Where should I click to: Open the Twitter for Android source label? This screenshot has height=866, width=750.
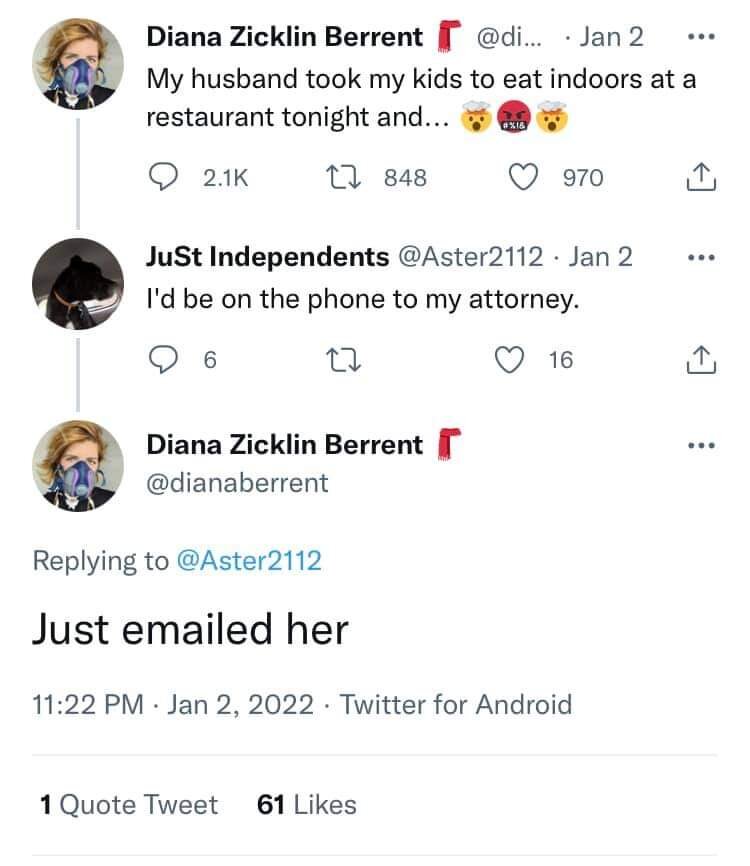tap(456, 704)
